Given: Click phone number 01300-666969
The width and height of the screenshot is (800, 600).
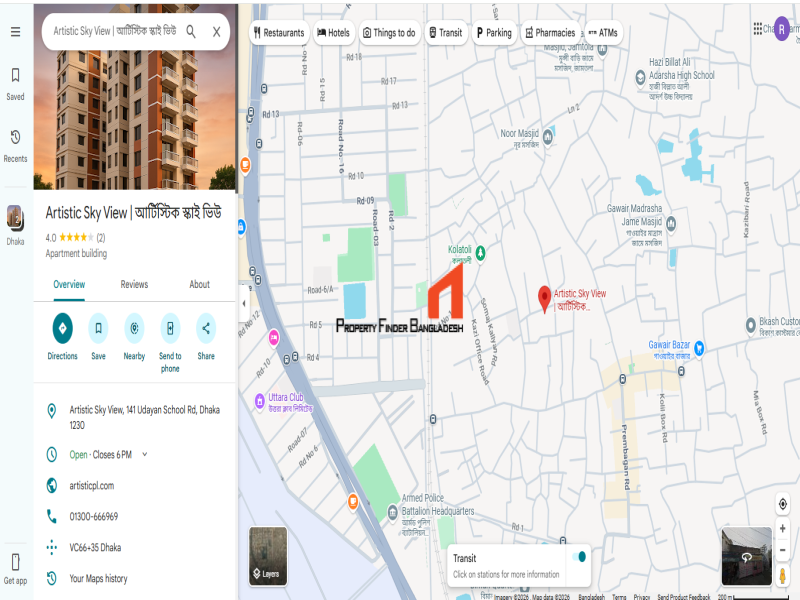Looking at the screenshot, I should (94, 516).
